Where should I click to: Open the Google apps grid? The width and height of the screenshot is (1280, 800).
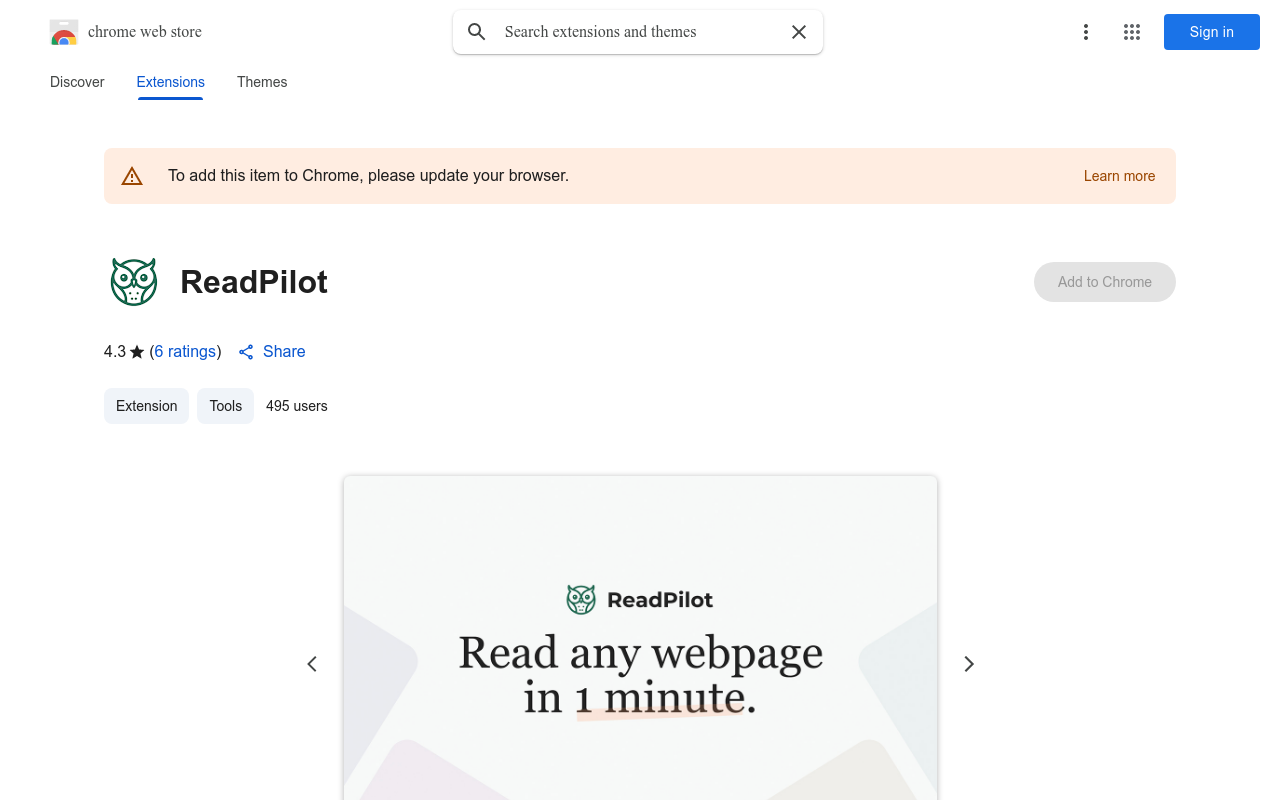(1132, 32)
